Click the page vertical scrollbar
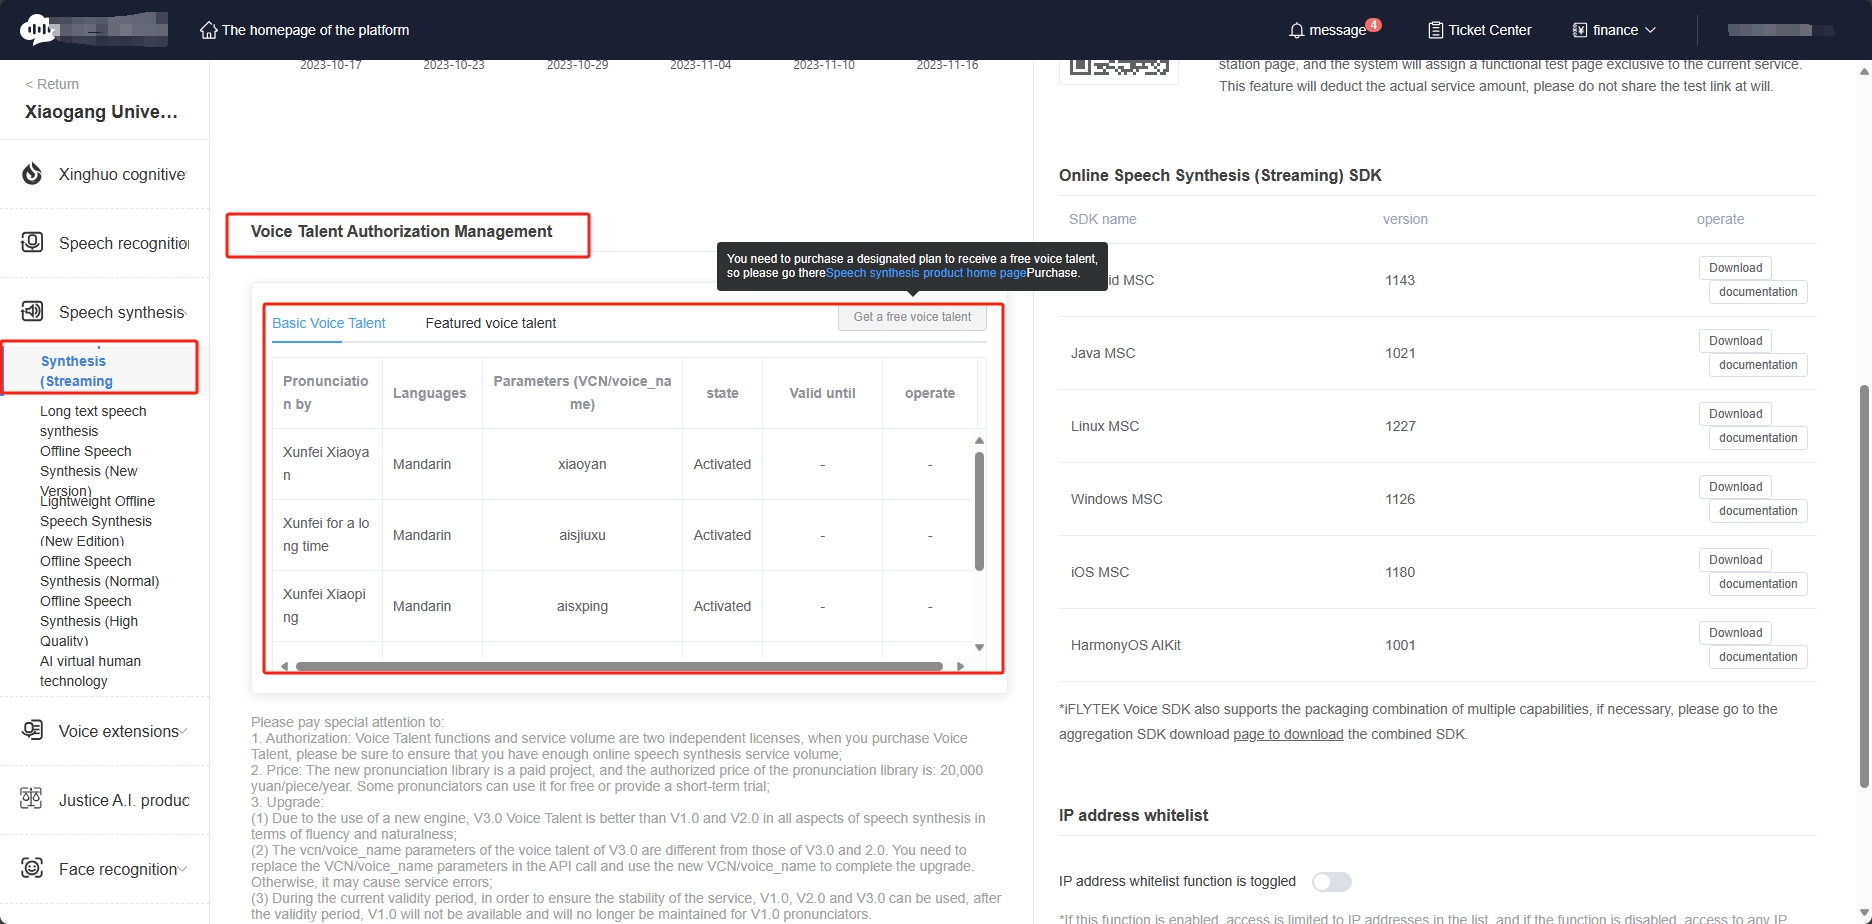 pos(1864,585)
